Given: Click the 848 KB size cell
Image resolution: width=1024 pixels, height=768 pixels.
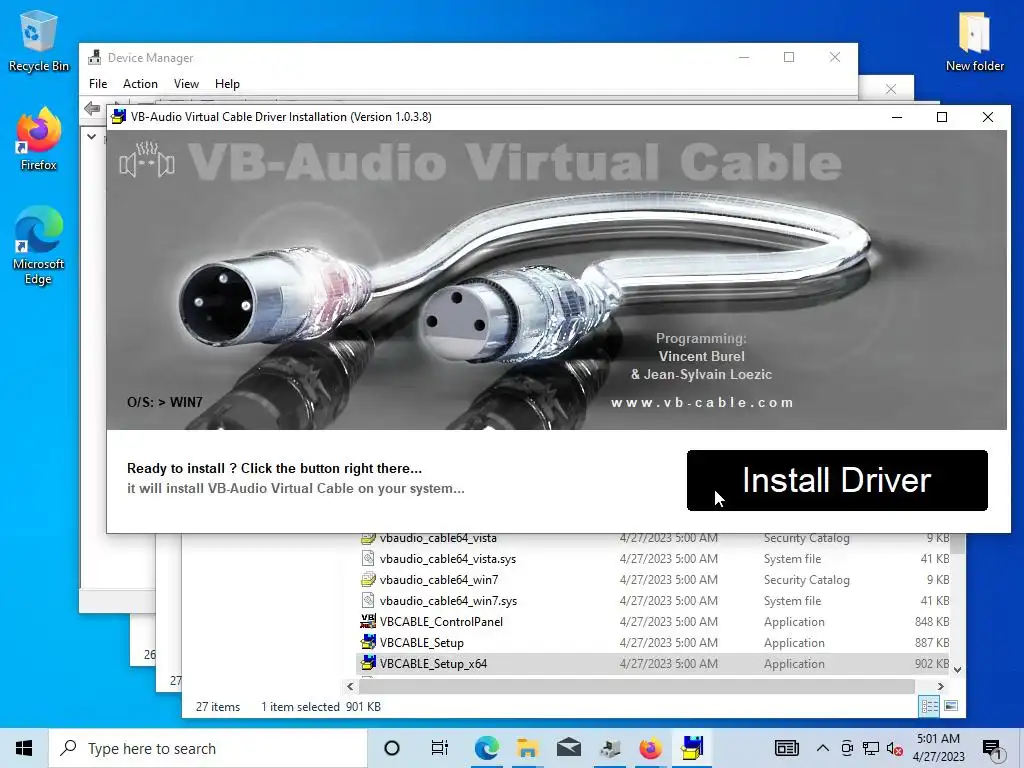Looking at the screenshot, I should click(x=932, y=621).
